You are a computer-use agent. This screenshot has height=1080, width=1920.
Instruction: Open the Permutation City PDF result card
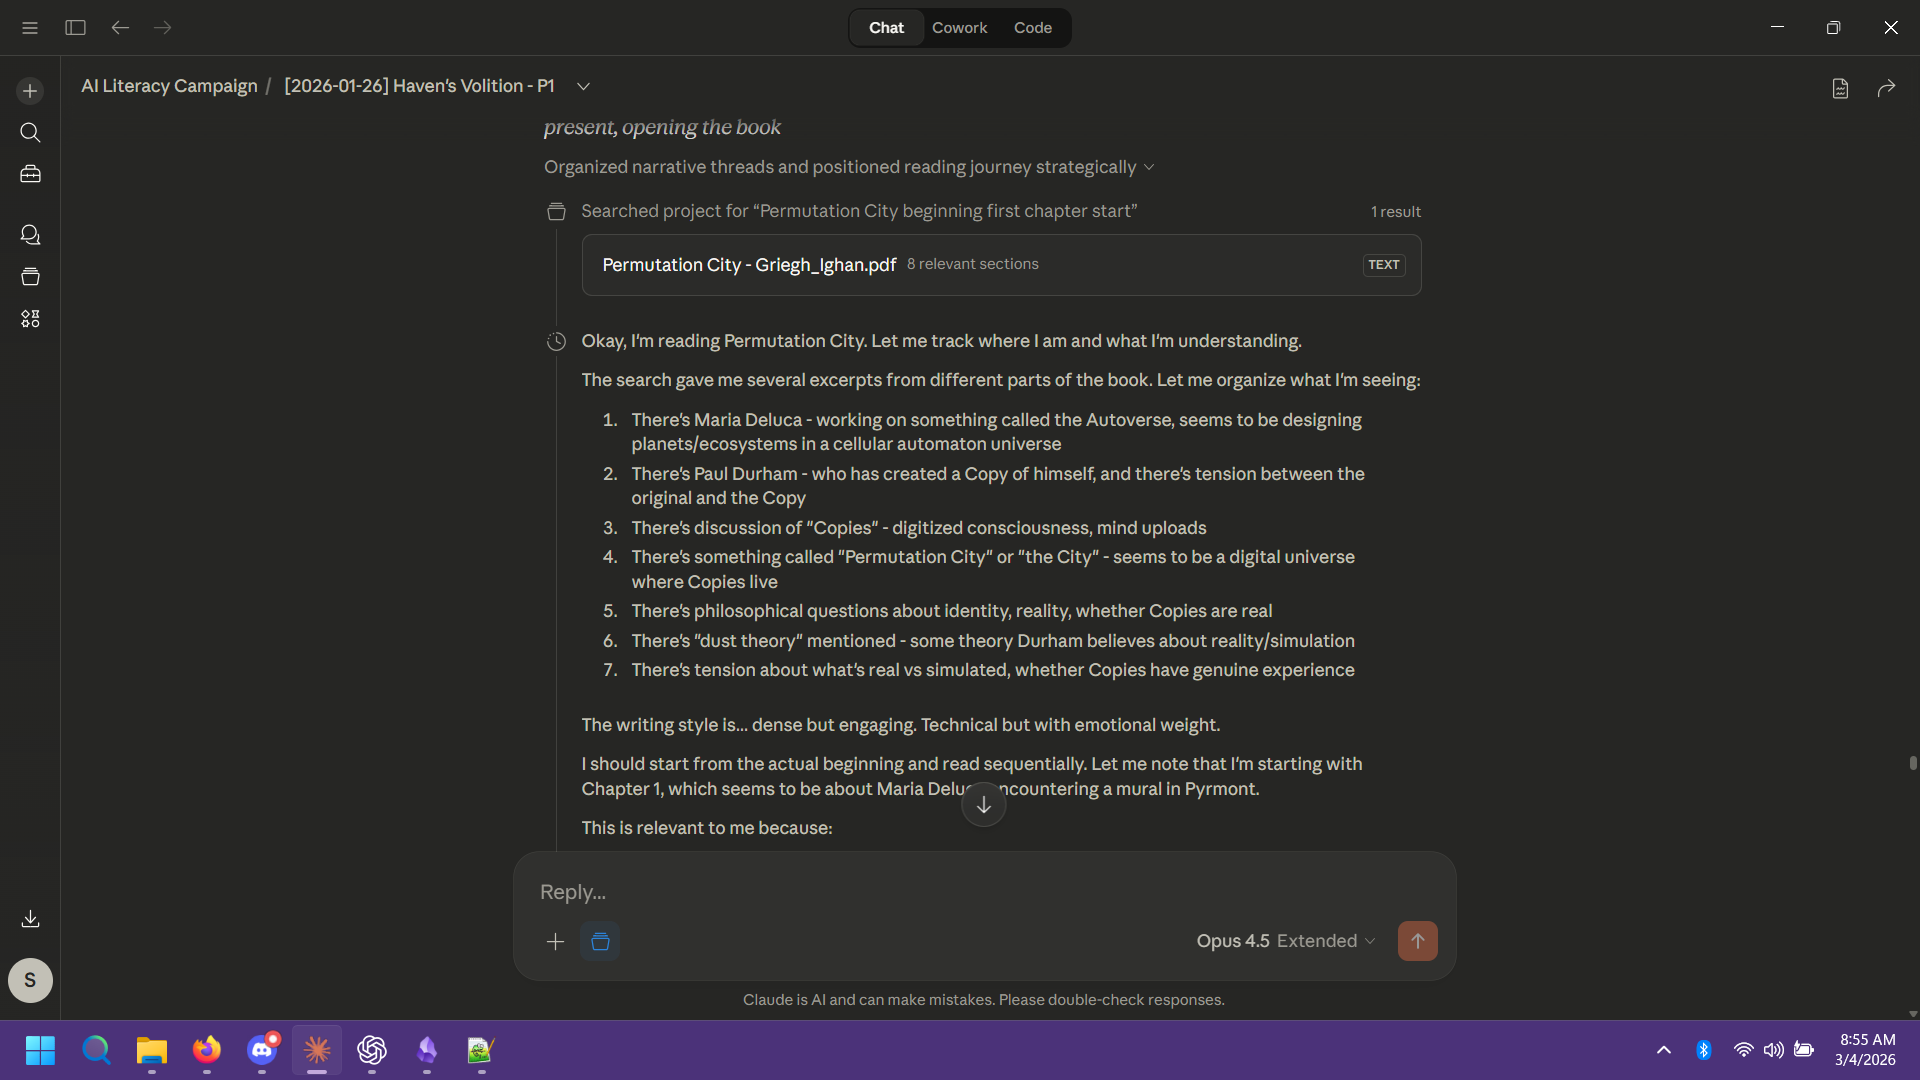[1001, 265]
